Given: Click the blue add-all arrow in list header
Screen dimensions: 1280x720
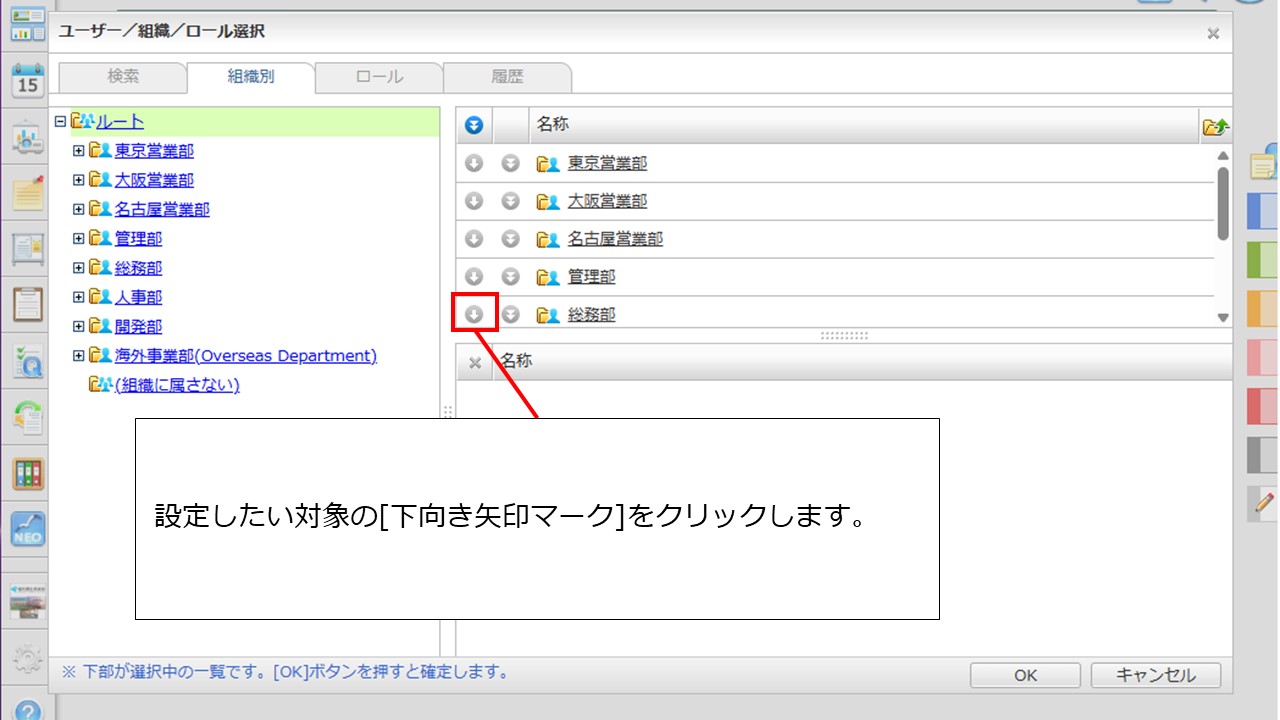Looking at the screenshot, I should pos(475,125).
